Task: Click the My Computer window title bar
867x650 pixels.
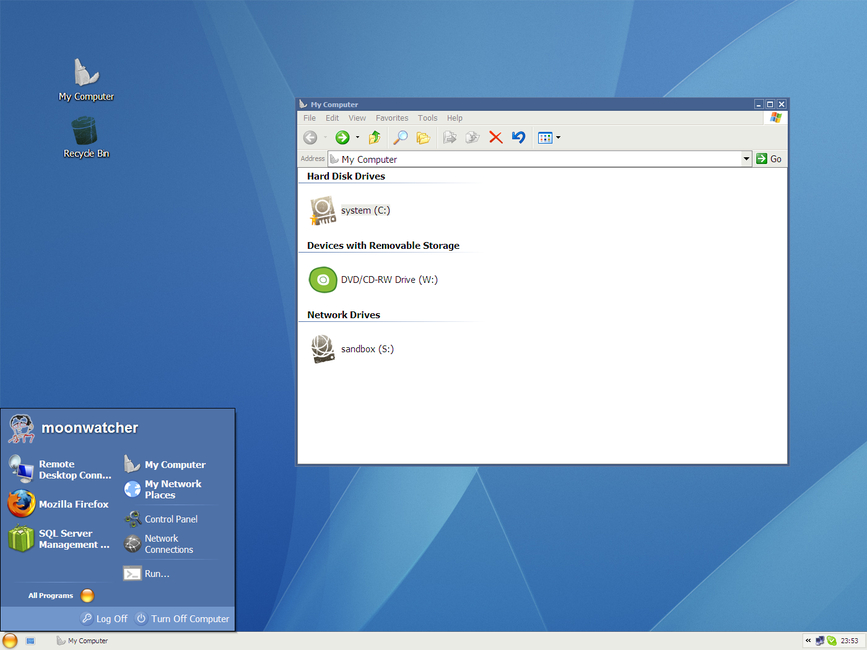Action: [x=525, y=104]
